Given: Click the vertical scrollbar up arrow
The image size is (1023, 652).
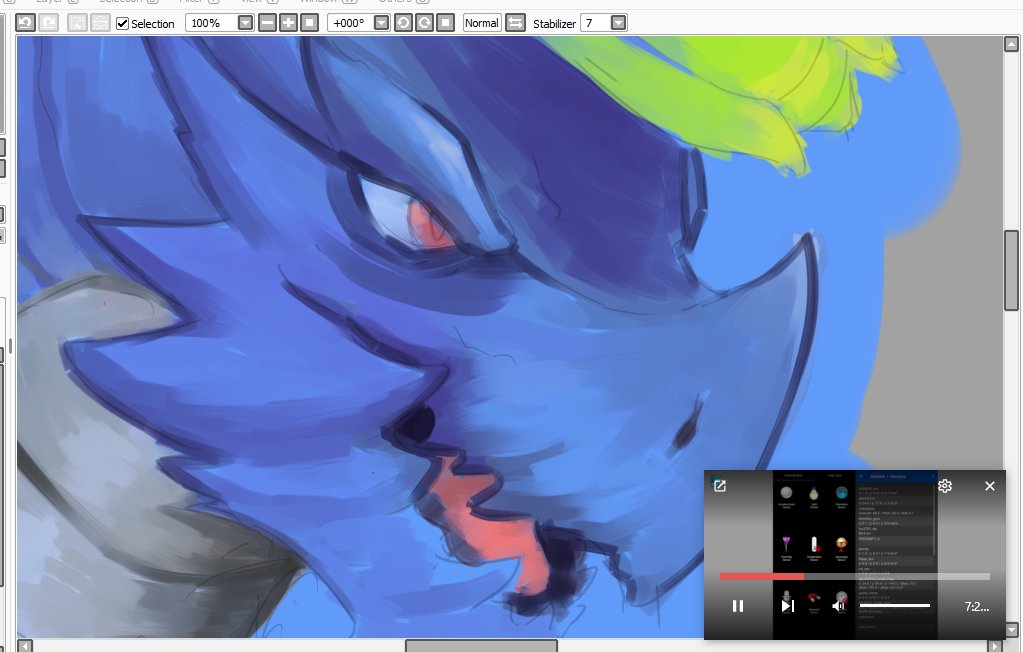Looking at the screenshot, I should coord(1011,44).
